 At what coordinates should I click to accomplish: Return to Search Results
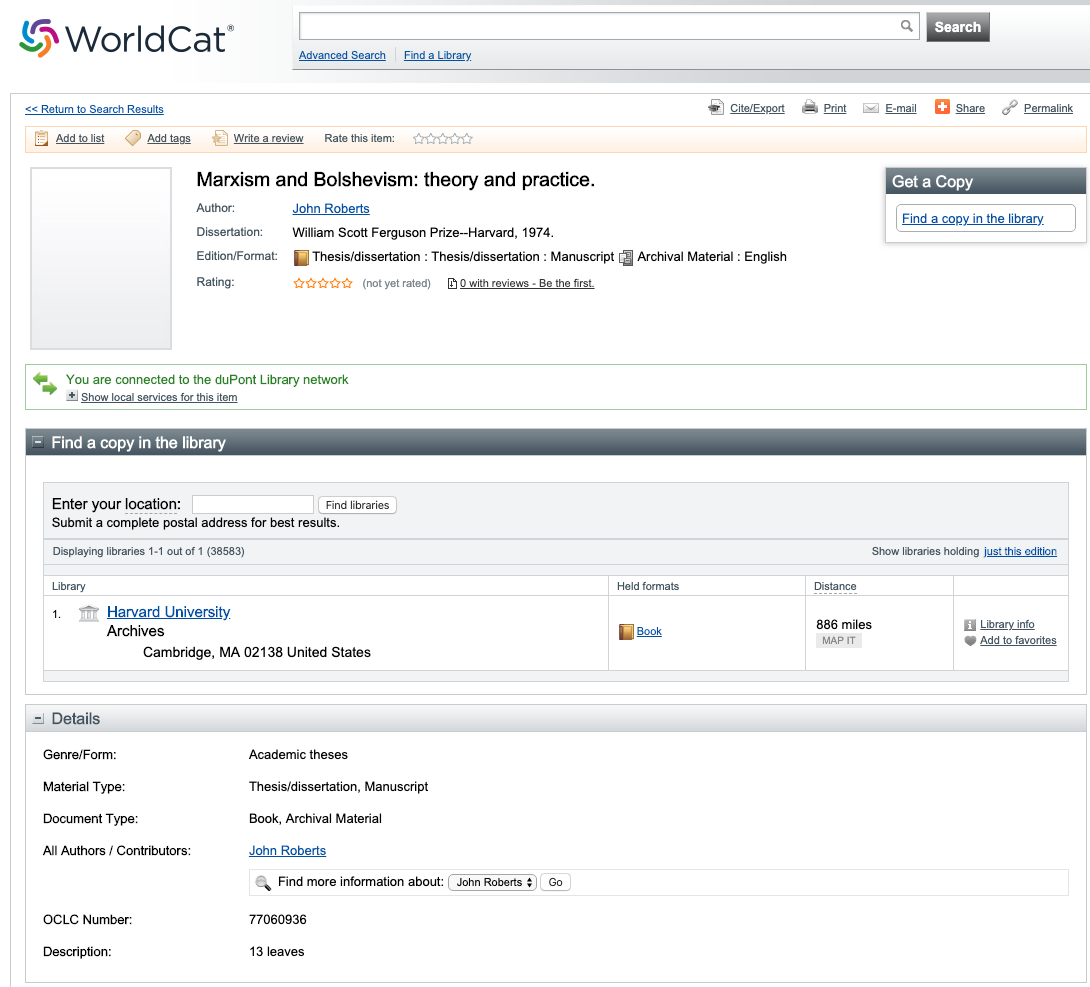(95, 109)
